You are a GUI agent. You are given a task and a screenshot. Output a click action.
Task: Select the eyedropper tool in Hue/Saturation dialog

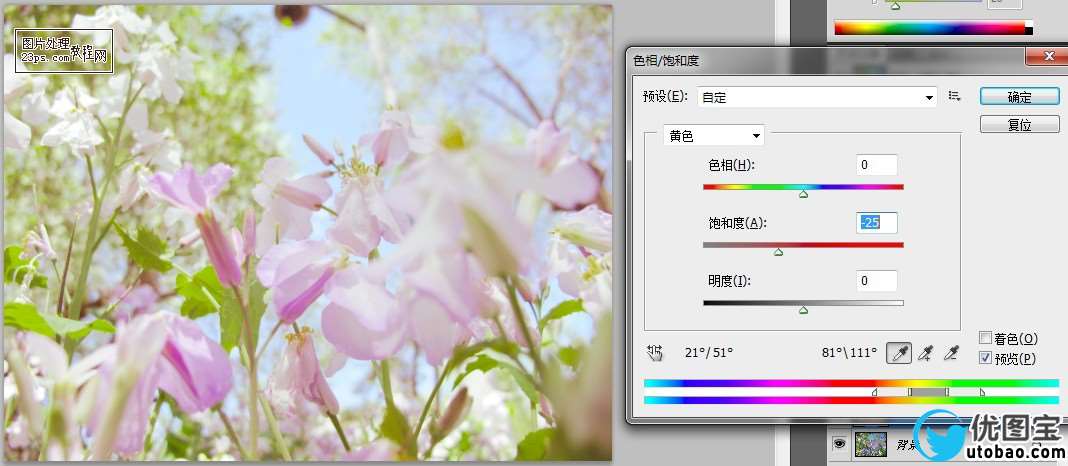900,353
